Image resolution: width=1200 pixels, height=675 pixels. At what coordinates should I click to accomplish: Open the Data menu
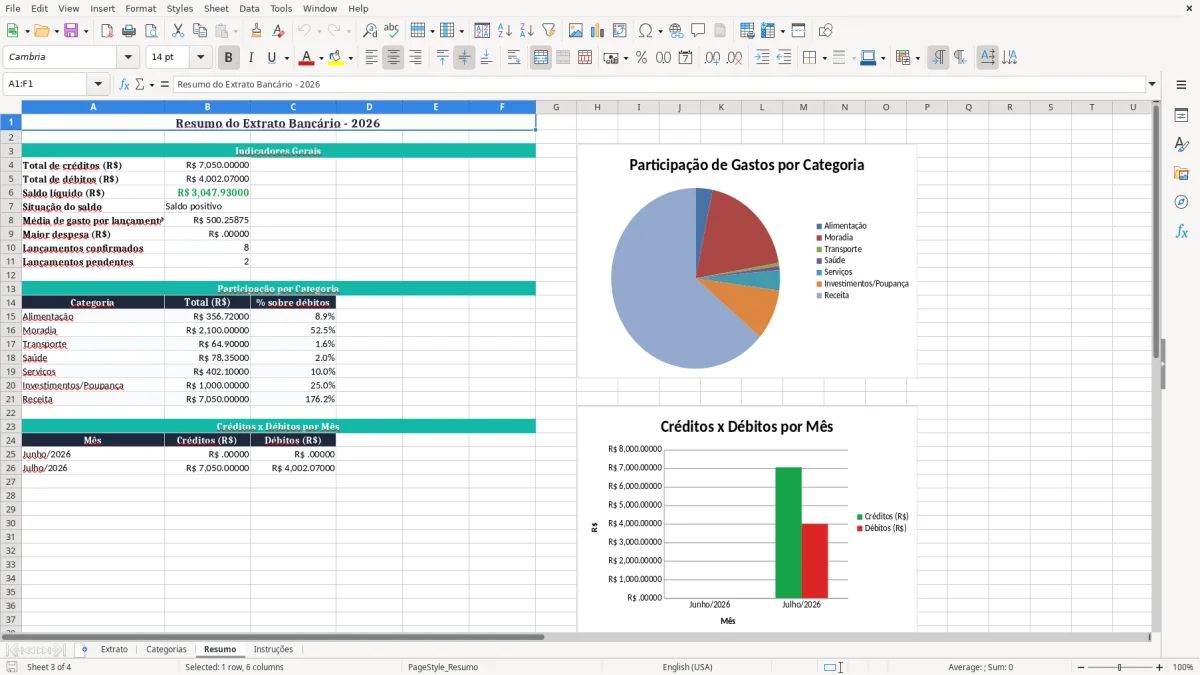249,8
